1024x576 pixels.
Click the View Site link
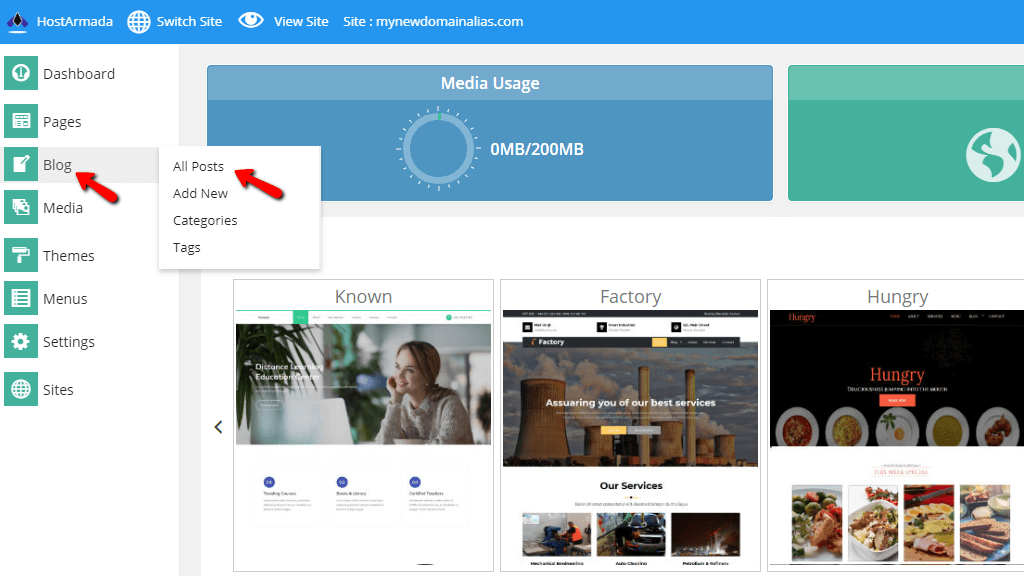tap(301, 22)
